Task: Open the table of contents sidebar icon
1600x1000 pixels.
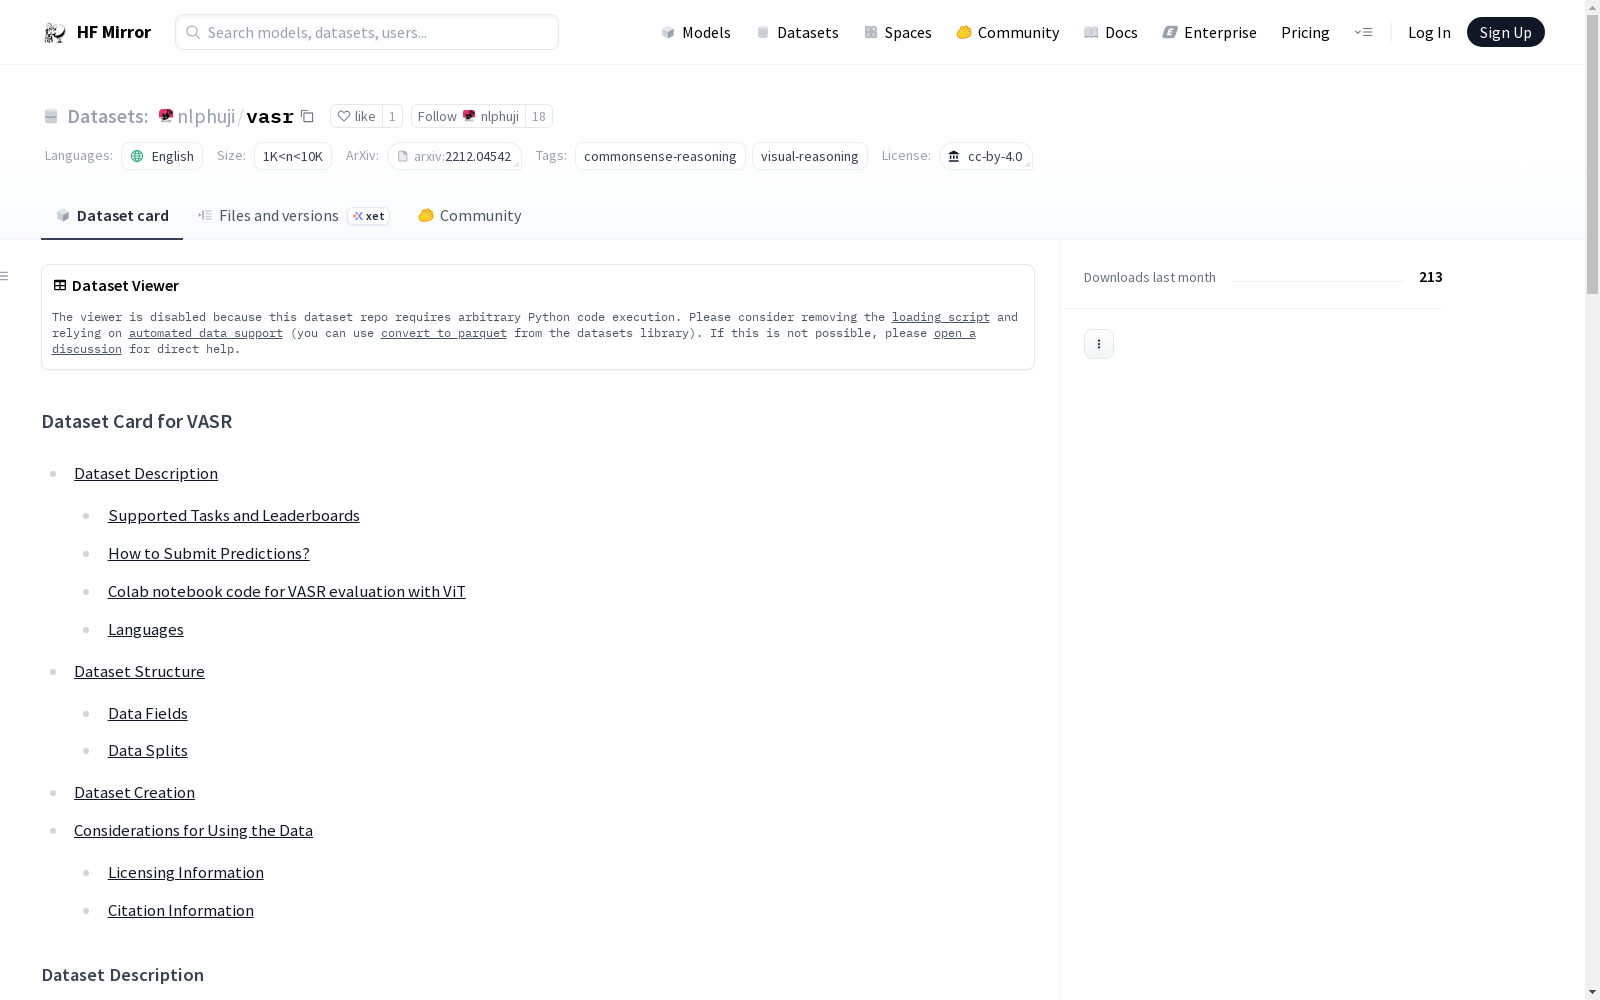Action: (x=5, y=276)
